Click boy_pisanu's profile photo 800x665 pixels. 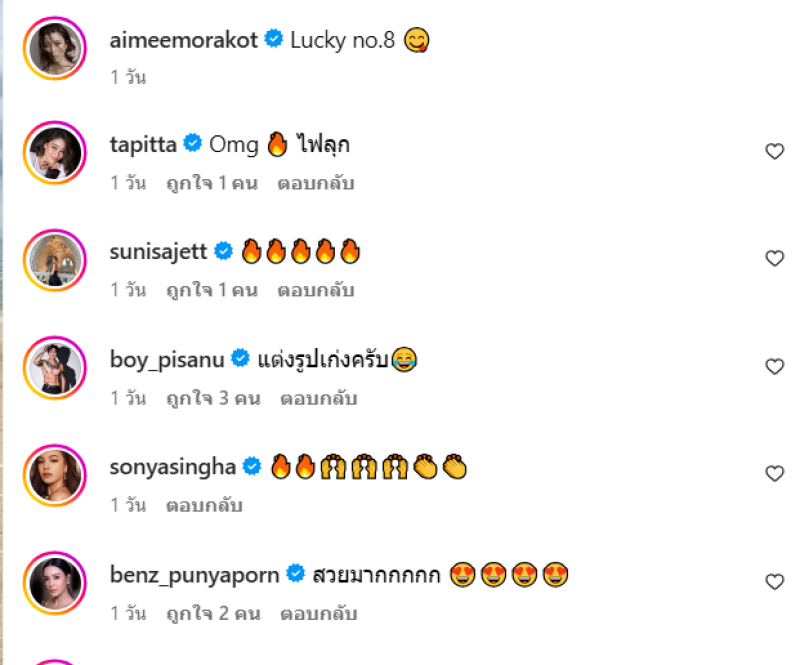click(54, 368)
